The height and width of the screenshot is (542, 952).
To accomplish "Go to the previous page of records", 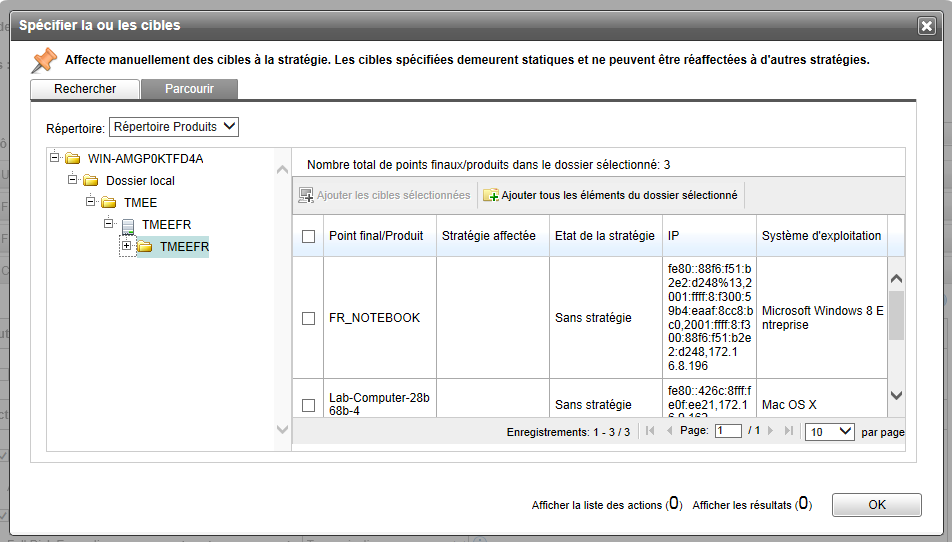I will coord(669,431).
